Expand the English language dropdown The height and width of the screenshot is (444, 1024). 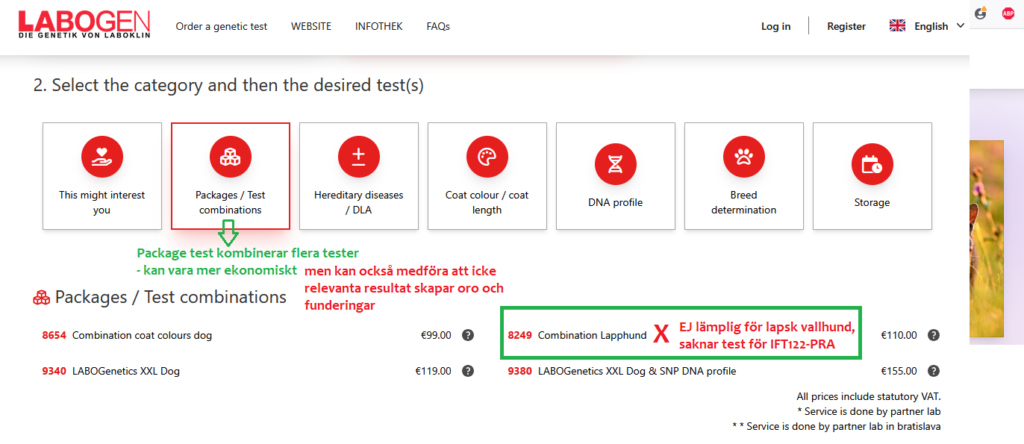(x=927, y=26)
